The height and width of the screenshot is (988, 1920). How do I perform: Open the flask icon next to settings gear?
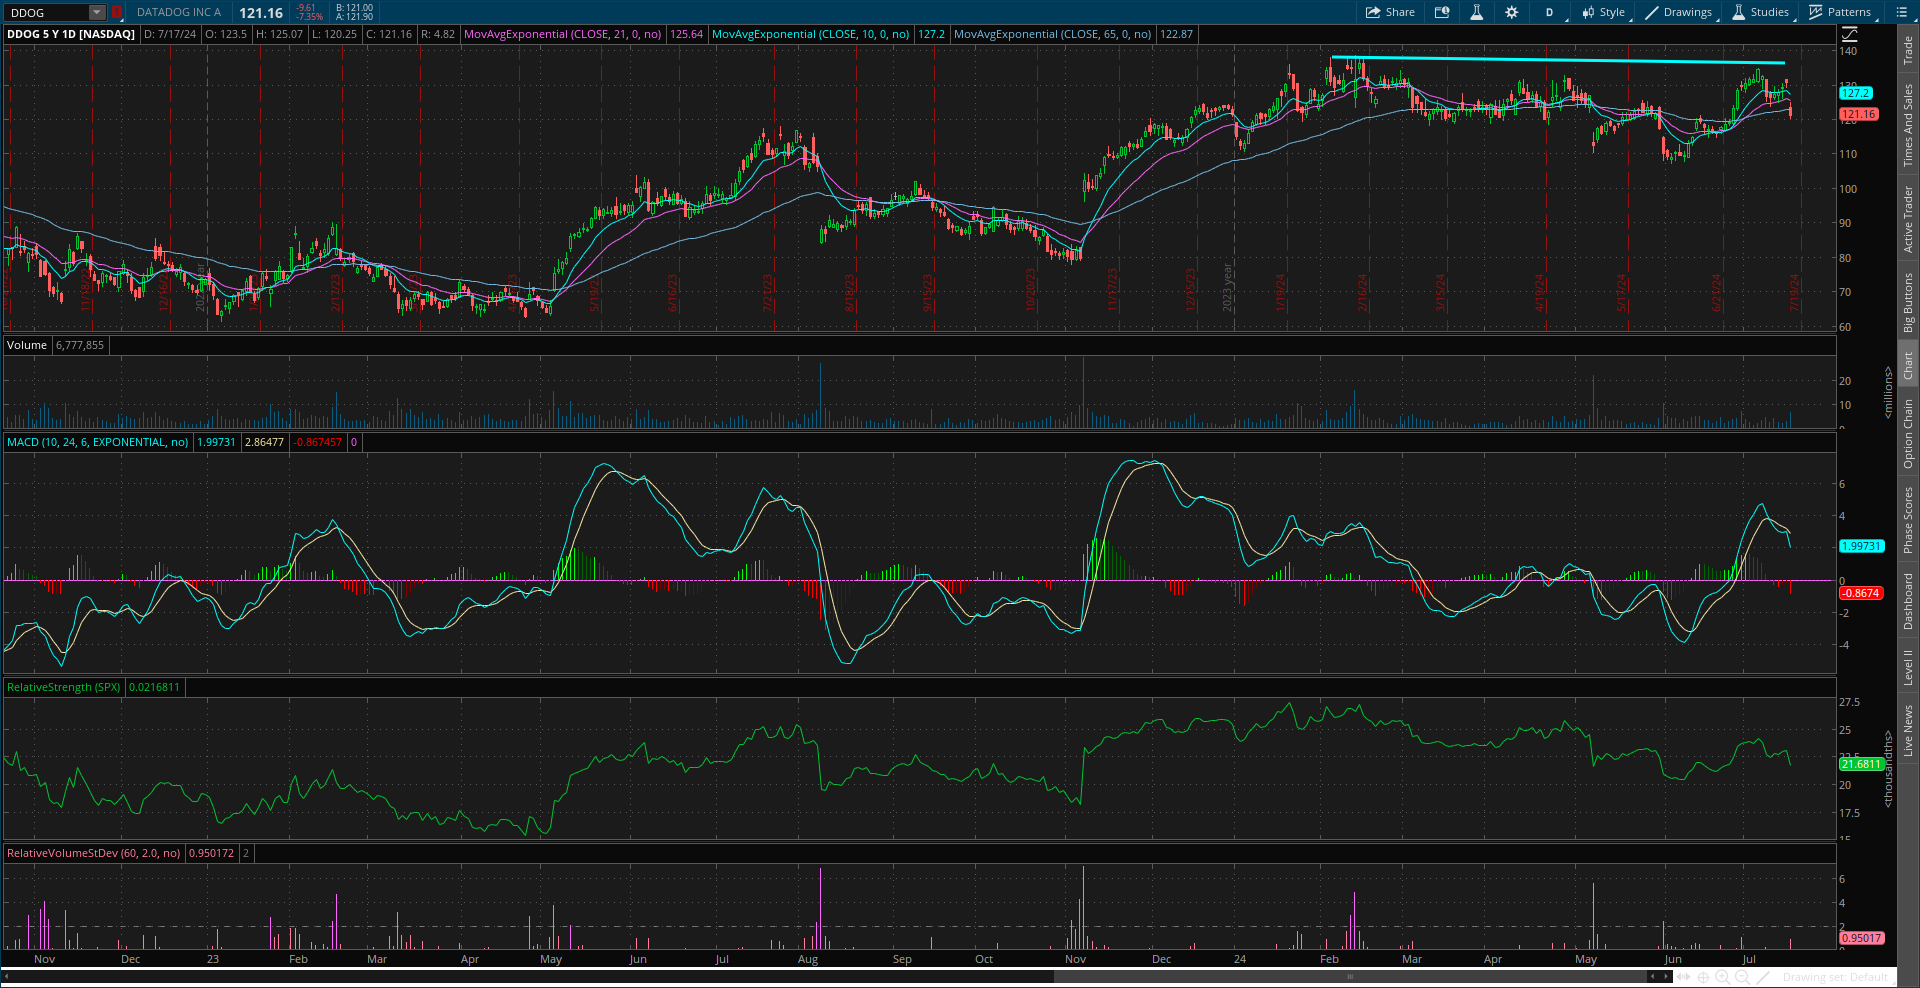pyautogui.click(x=1476, y=12)
